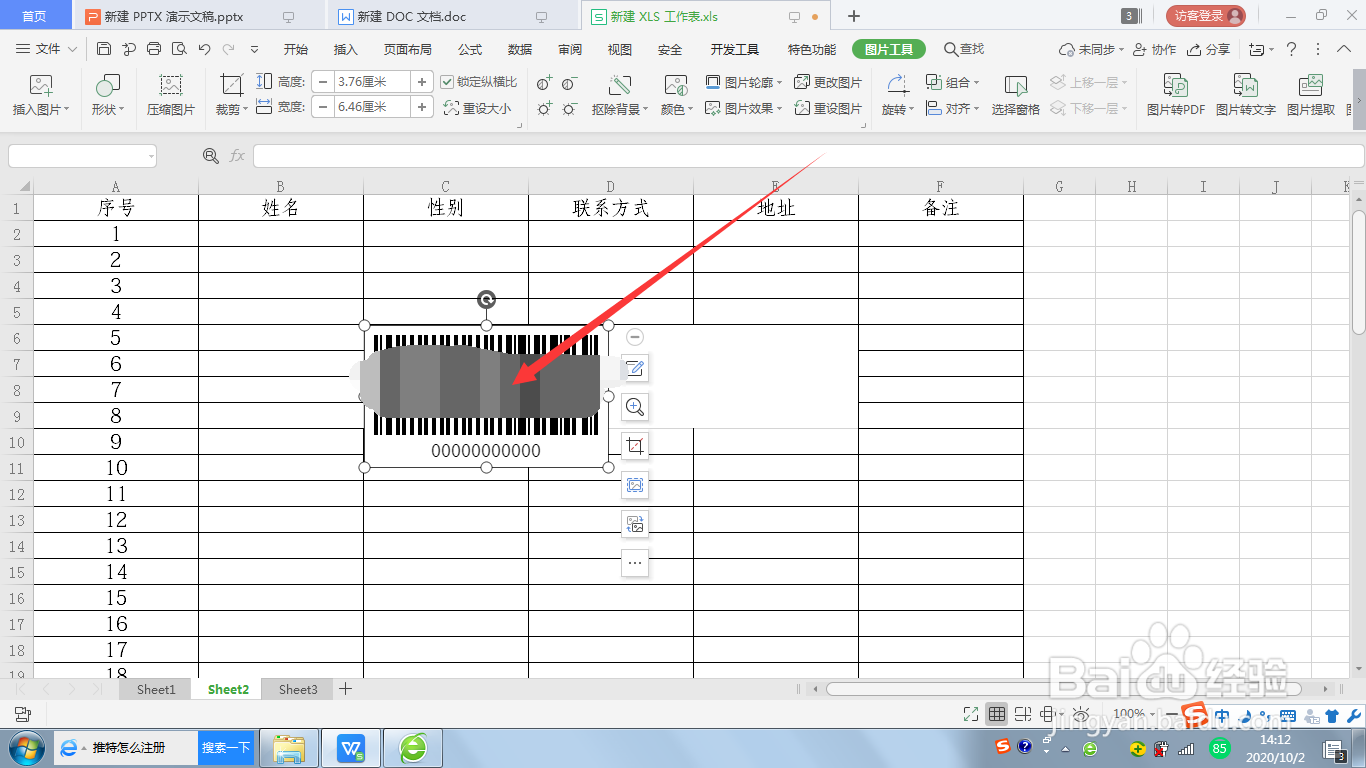Open the Insert (插入) ribbon tab

coord(345,49)
